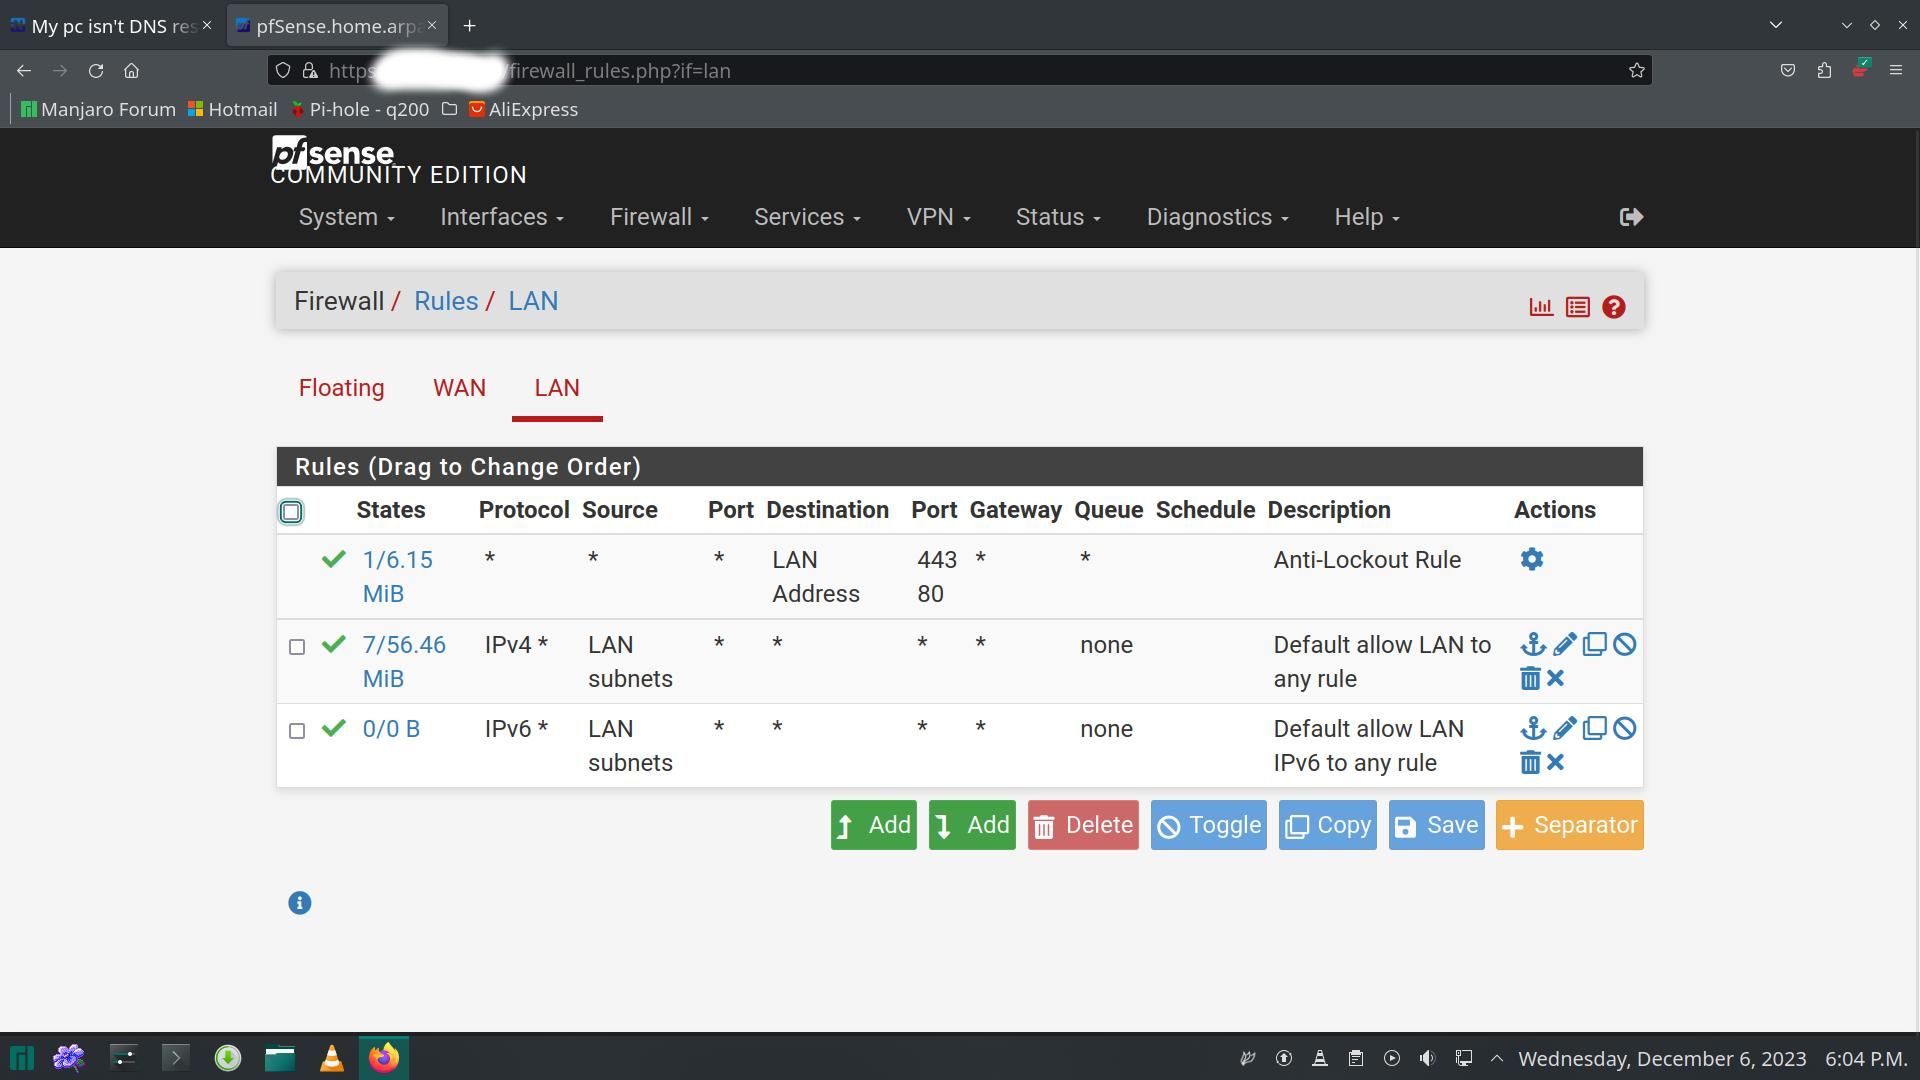This screenshot has width=1920, height=1080.
Task: Delete the IPv4 rule via trash icon
Action: click(1530, 679)
